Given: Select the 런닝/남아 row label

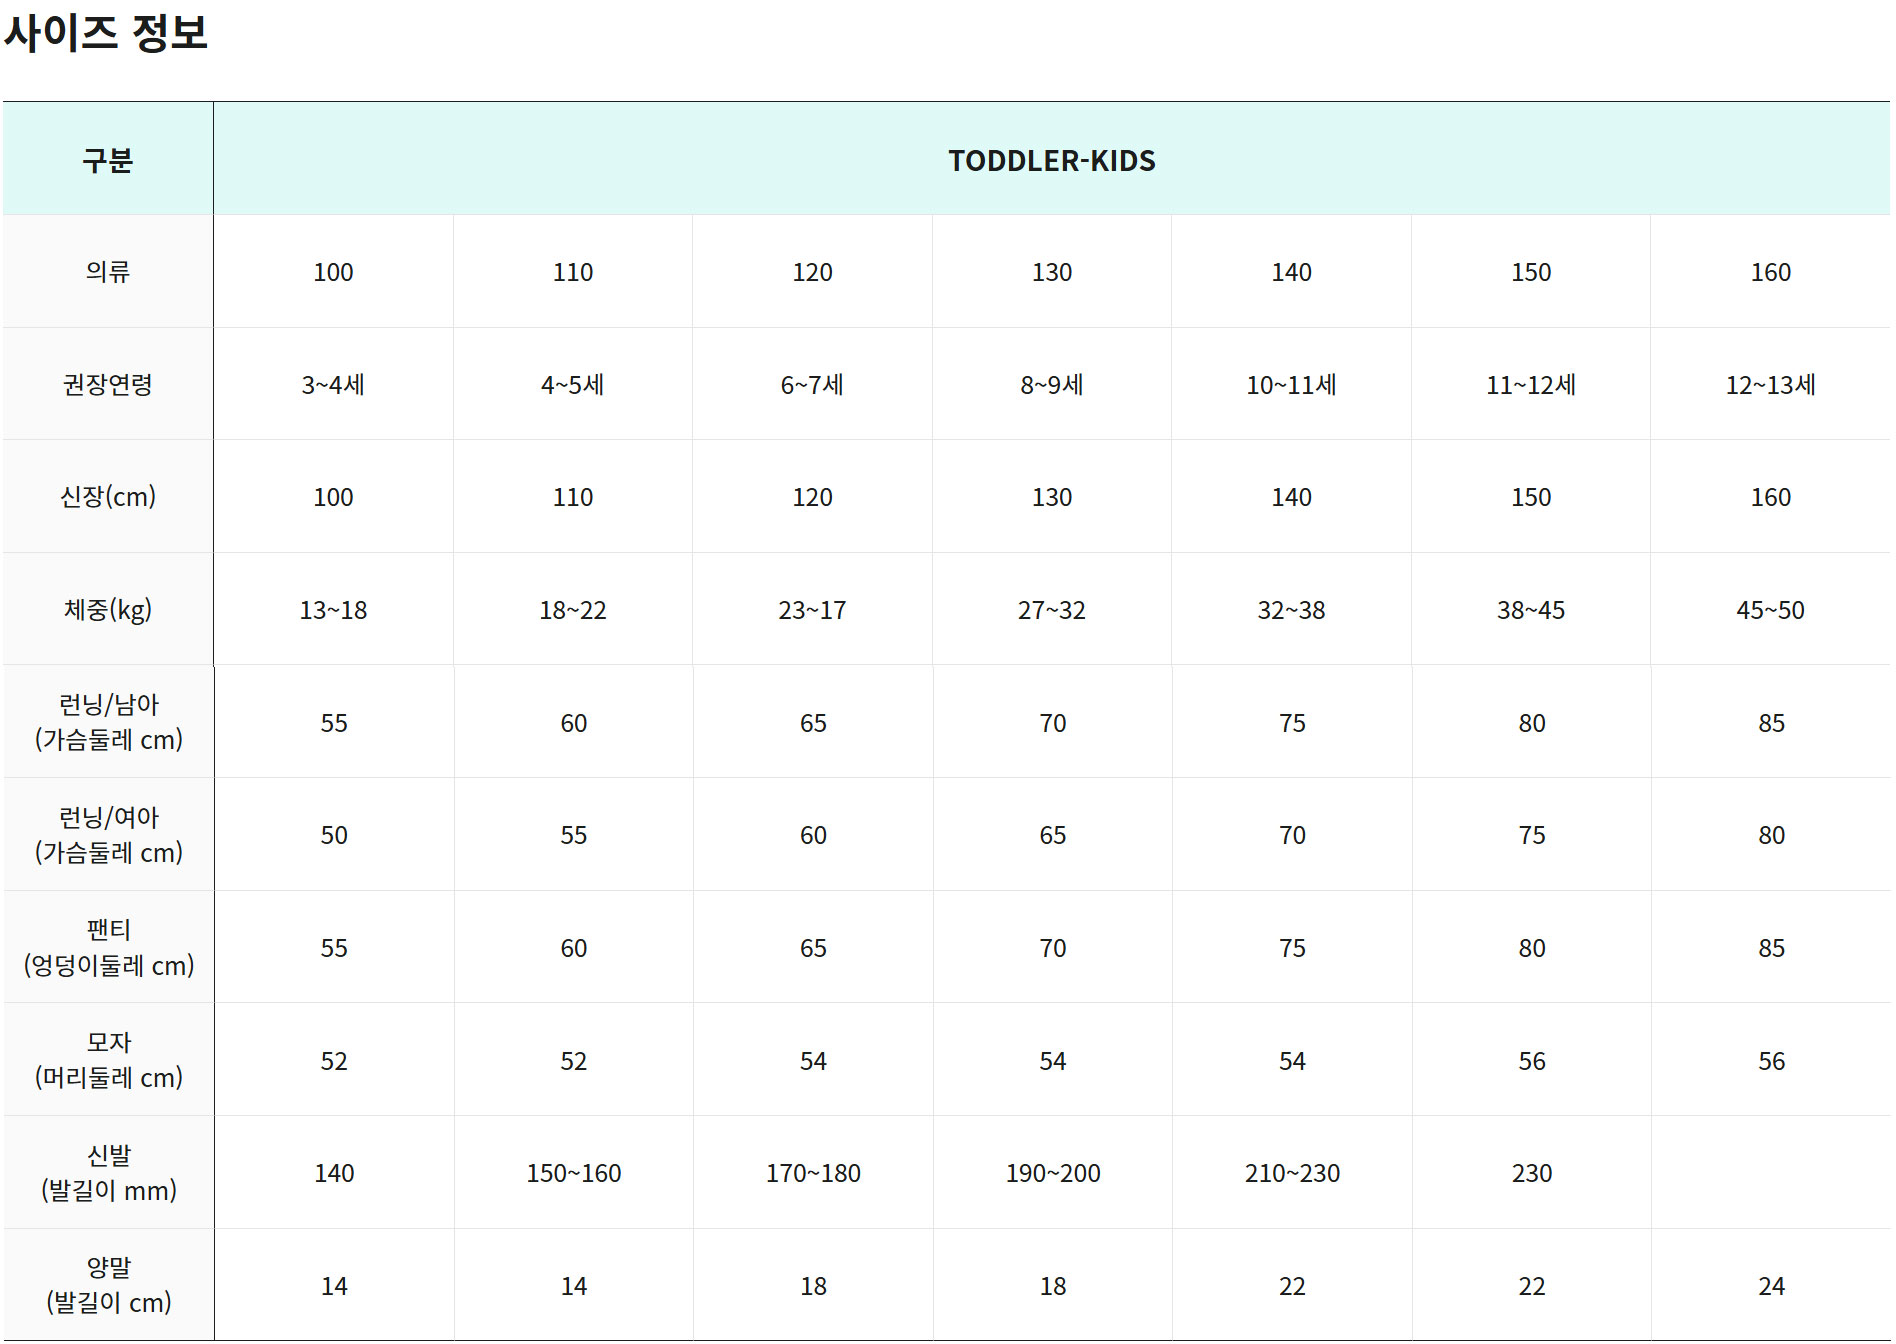Looking at the screenshot, I should [108, 722].
